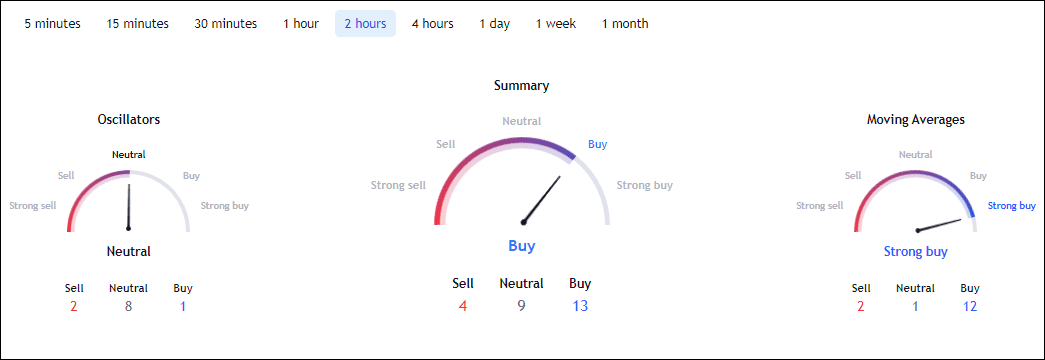This screenshot has width=1045, height=360.
Task: Switch to 15 minutes interval
Action: point(137,24)
